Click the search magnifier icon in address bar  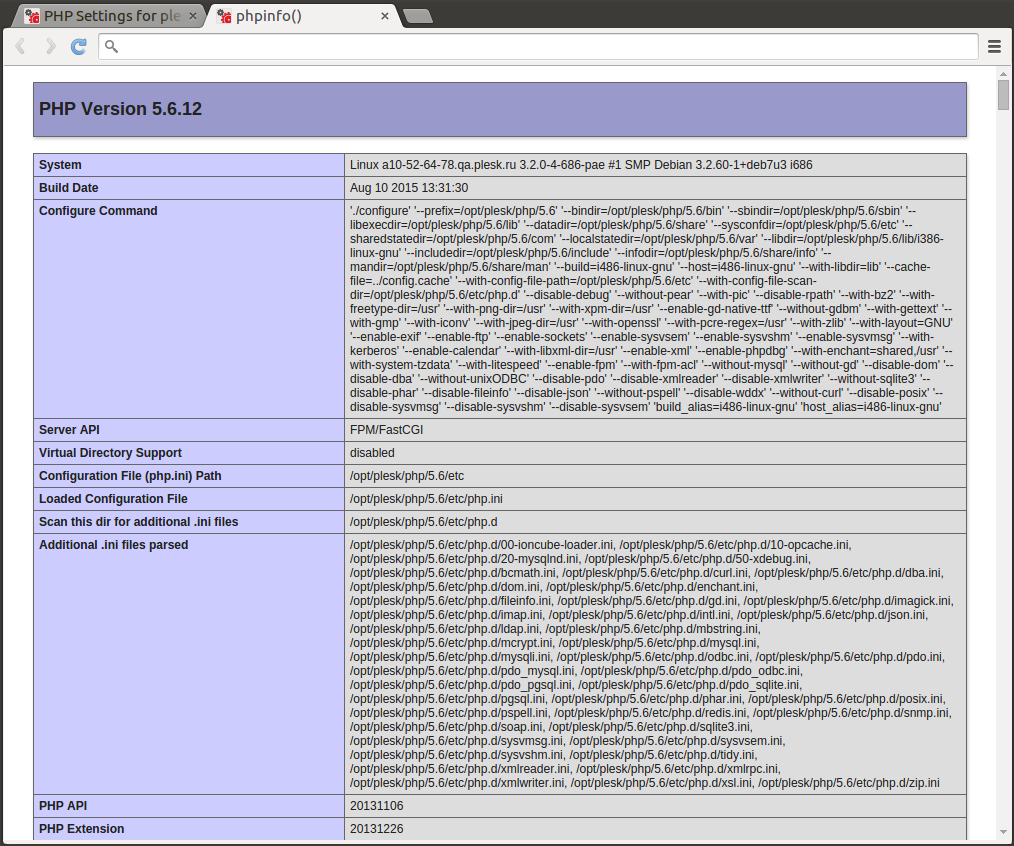(111, 47)
